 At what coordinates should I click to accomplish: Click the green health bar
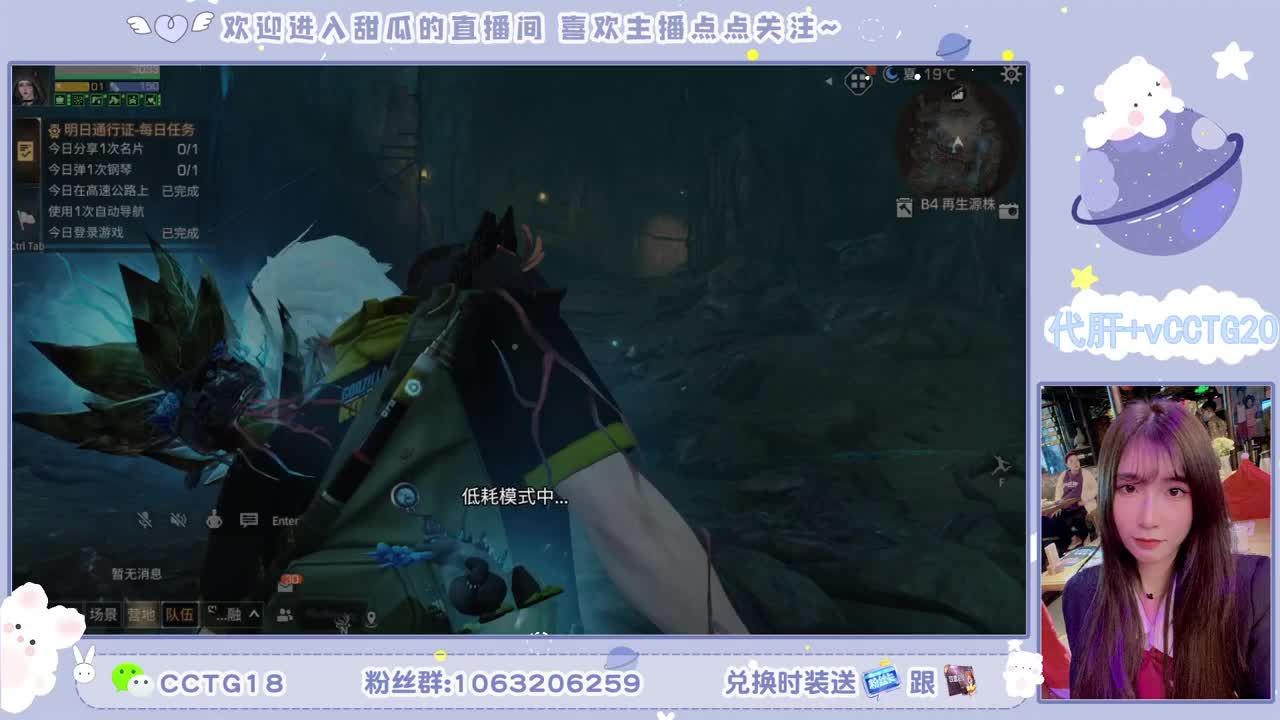(107, 72)
